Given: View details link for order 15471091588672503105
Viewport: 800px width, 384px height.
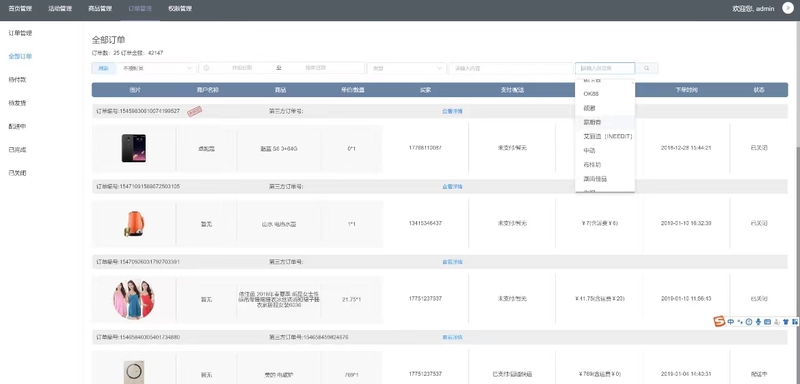Looking at the screenshot, I should [452, 187].
